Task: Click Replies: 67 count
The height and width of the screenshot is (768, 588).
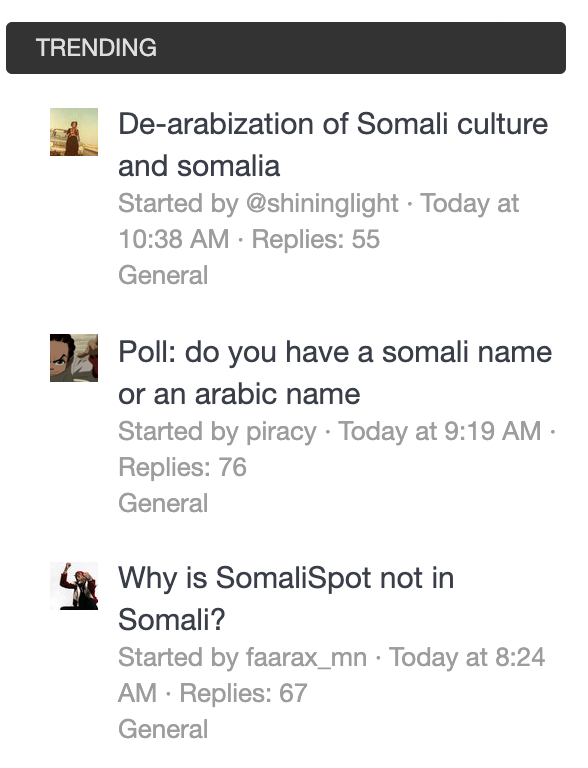Action: tap(244, 693)
